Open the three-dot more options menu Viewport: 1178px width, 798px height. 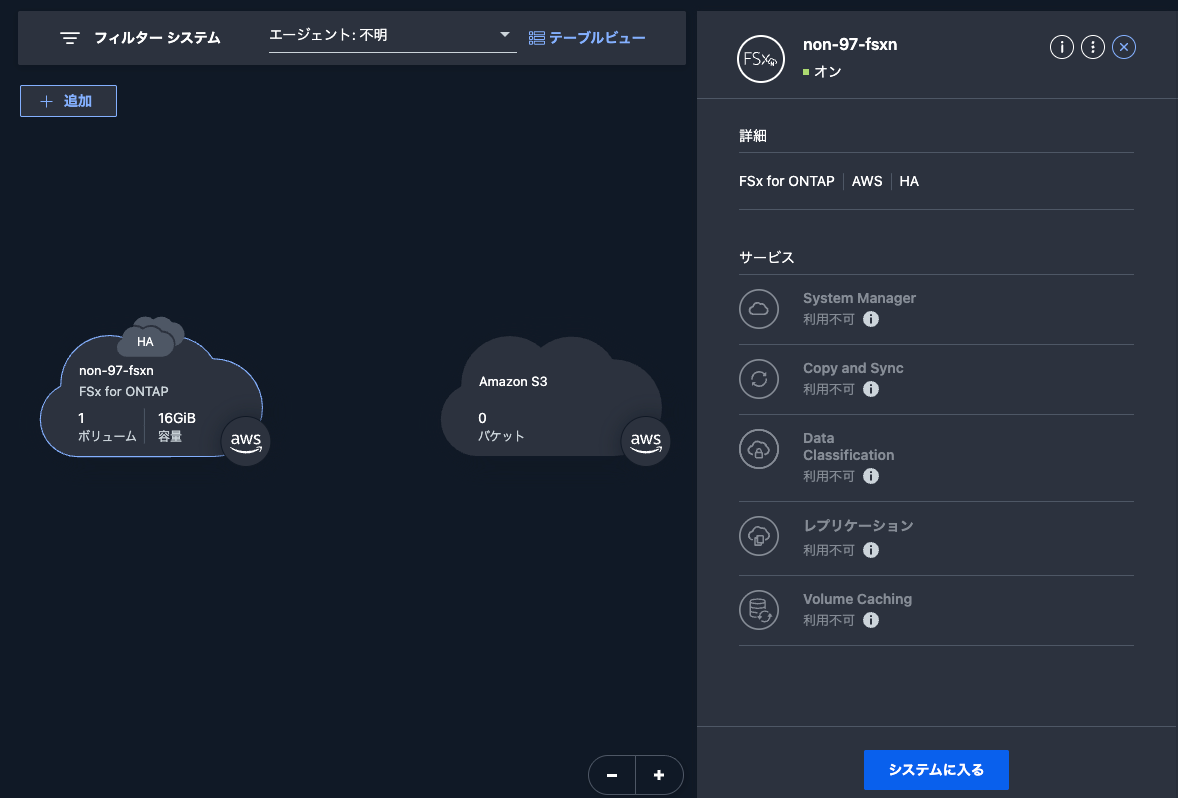click(1092, 47)
